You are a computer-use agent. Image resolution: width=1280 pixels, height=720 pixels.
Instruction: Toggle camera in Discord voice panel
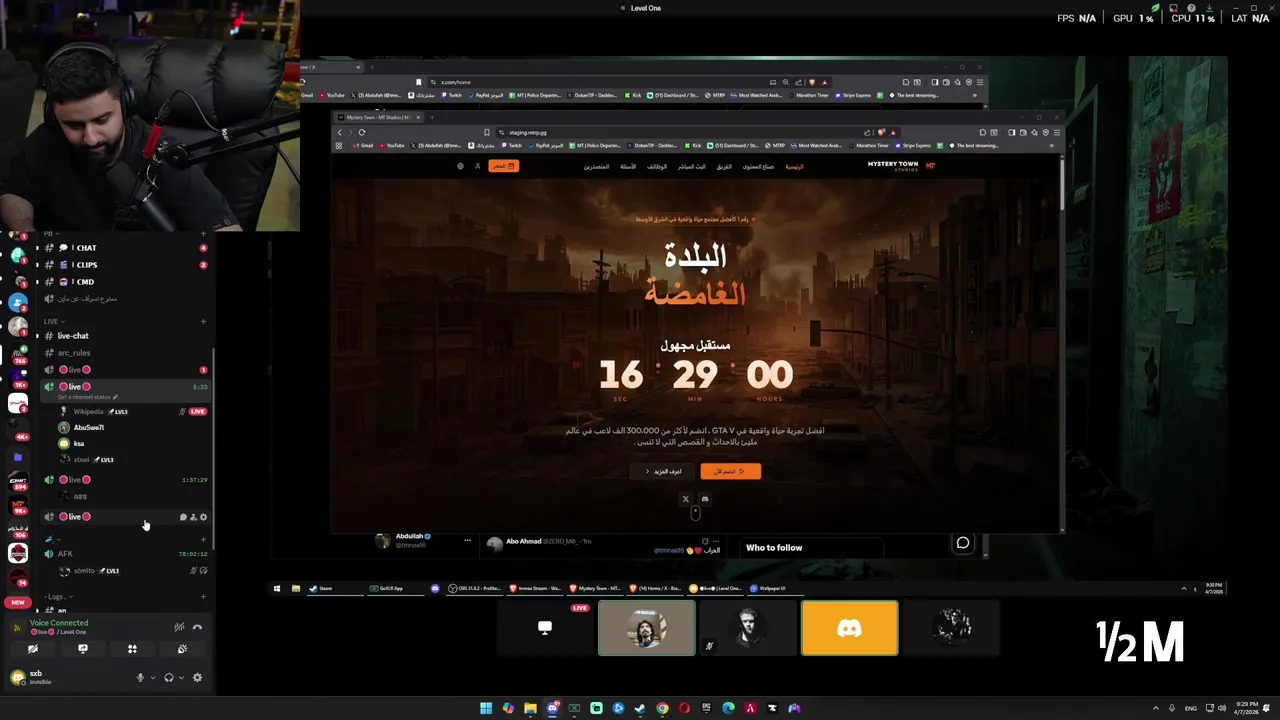33,649
